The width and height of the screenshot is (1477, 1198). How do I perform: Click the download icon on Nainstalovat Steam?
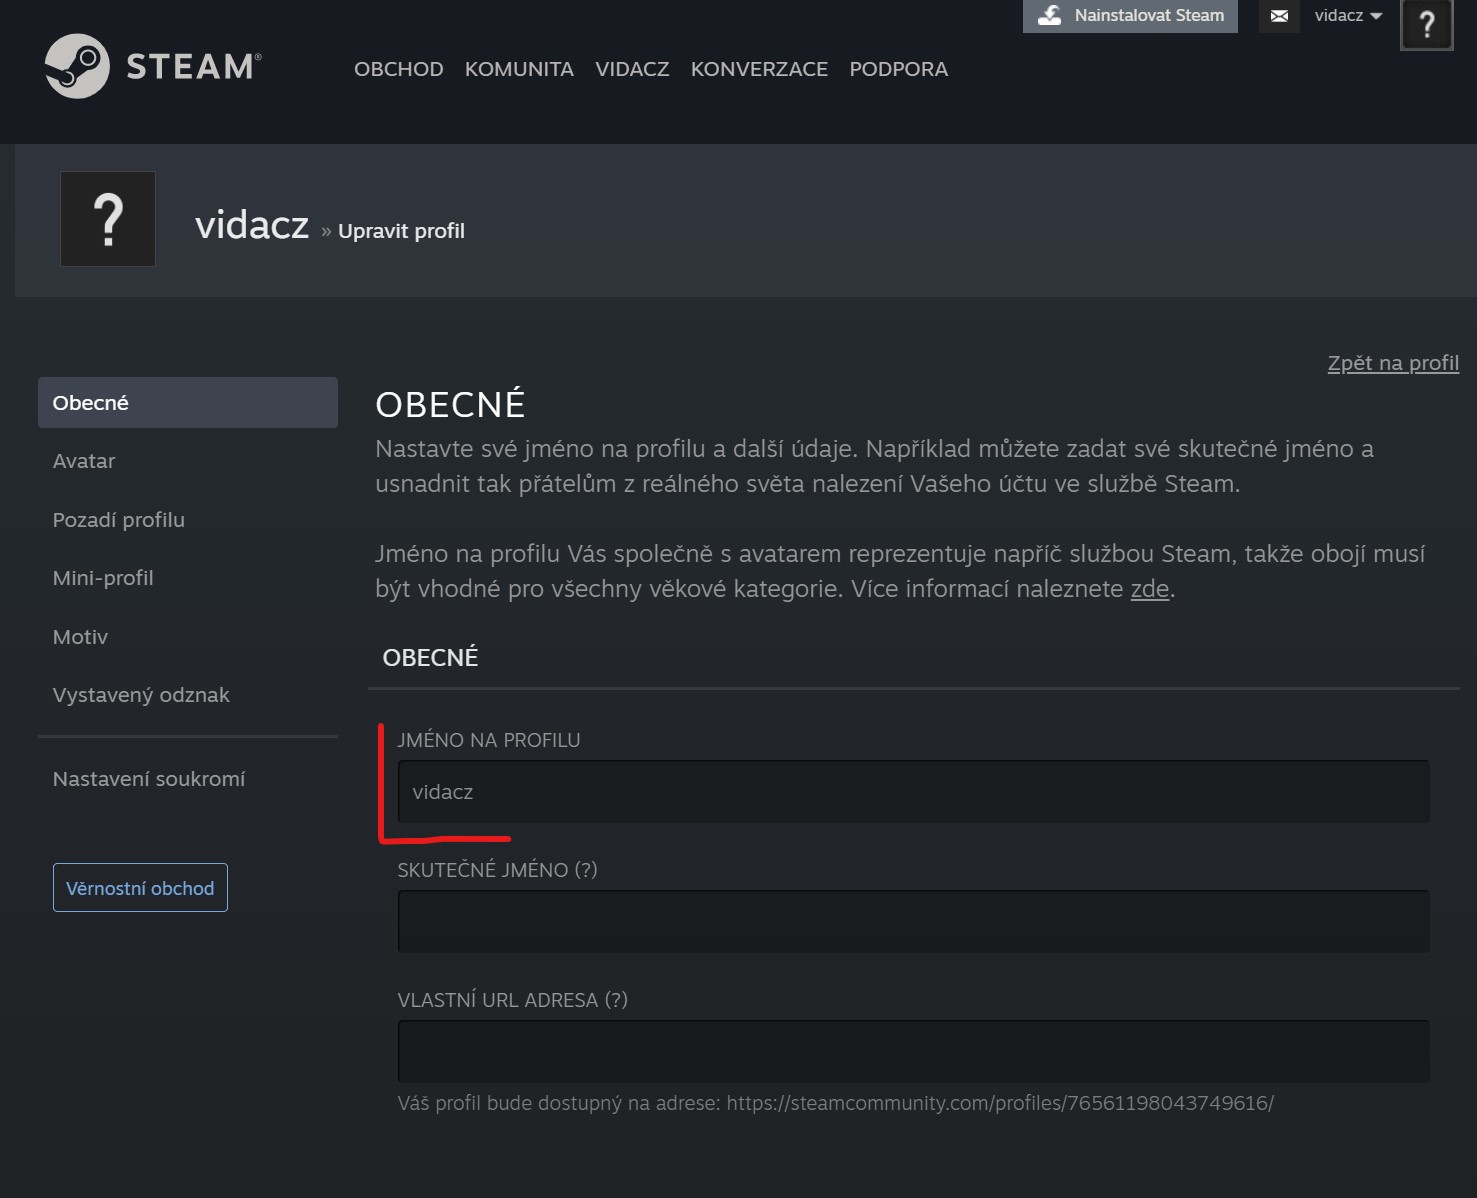tap(1049, 15)
